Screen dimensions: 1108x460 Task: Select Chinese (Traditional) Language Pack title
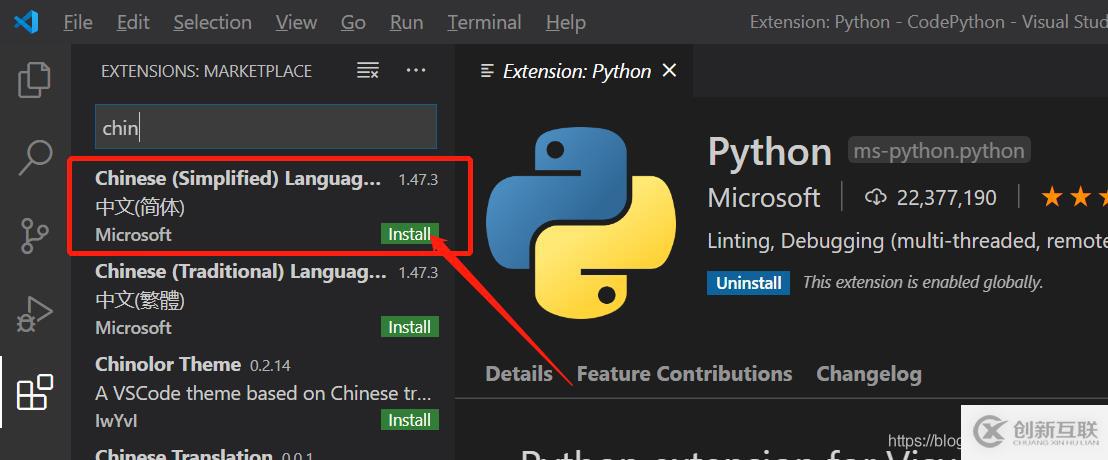point(241,271)
